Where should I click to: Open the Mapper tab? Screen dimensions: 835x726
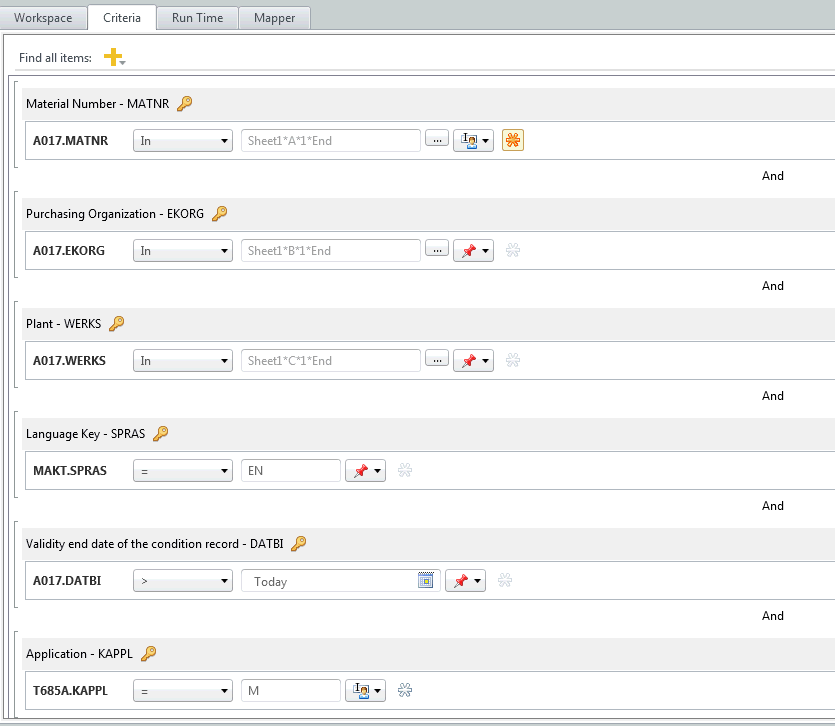(x=274, y=18)
